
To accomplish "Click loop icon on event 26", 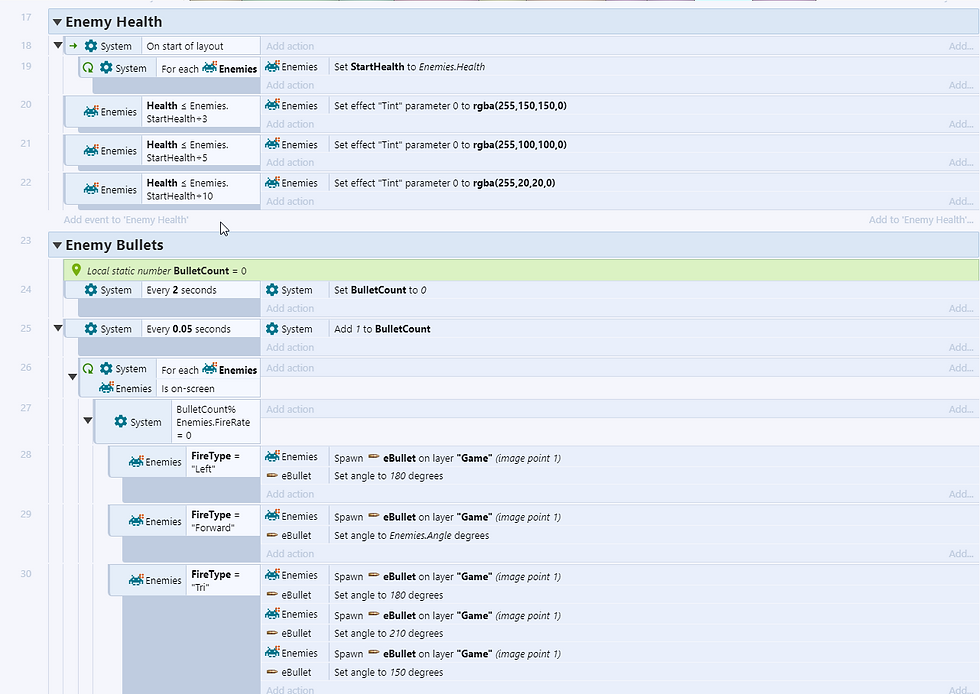I will coord(88,368).
